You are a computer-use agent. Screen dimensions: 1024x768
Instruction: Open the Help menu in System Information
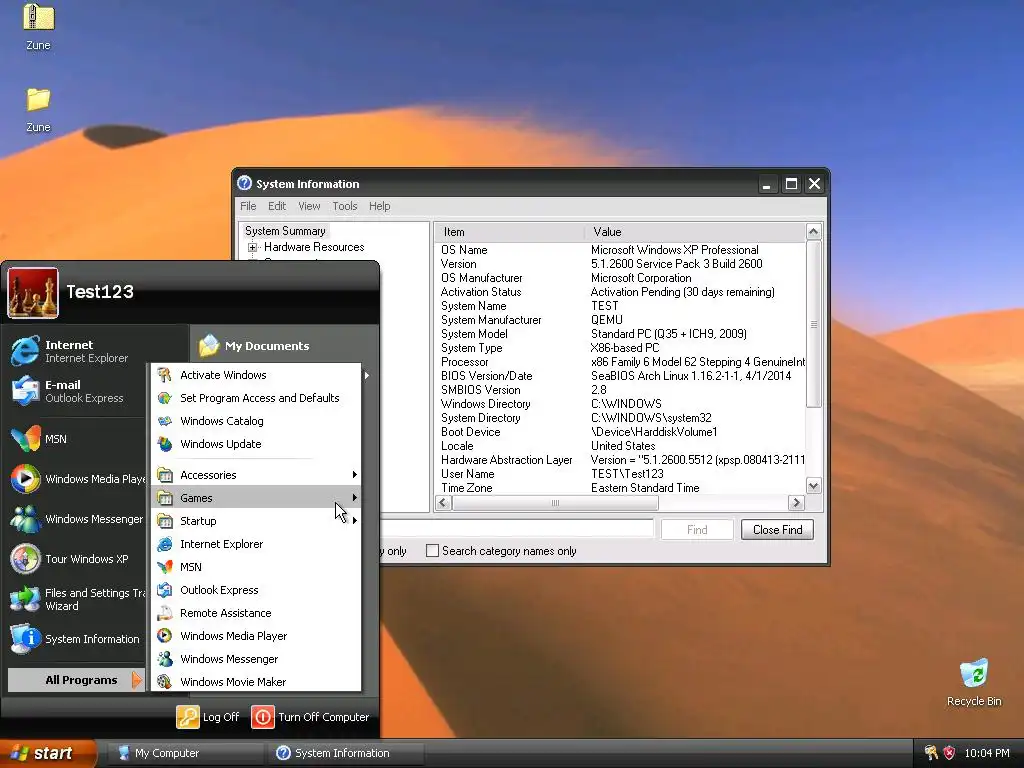[x=379, y=206]
